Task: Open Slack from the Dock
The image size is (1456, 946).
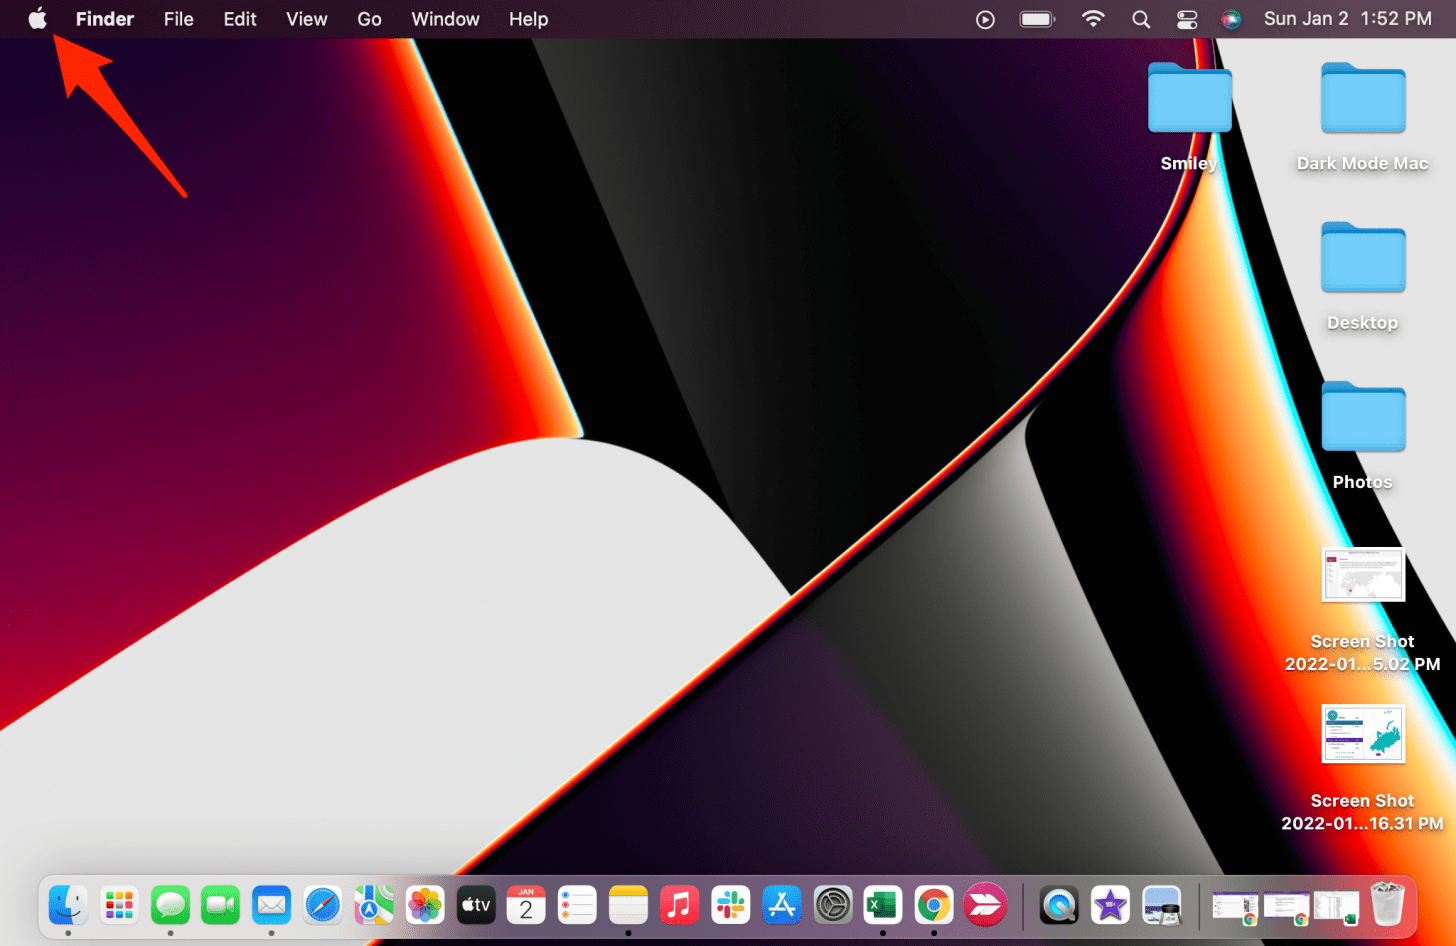Action: tap(730, 906)
